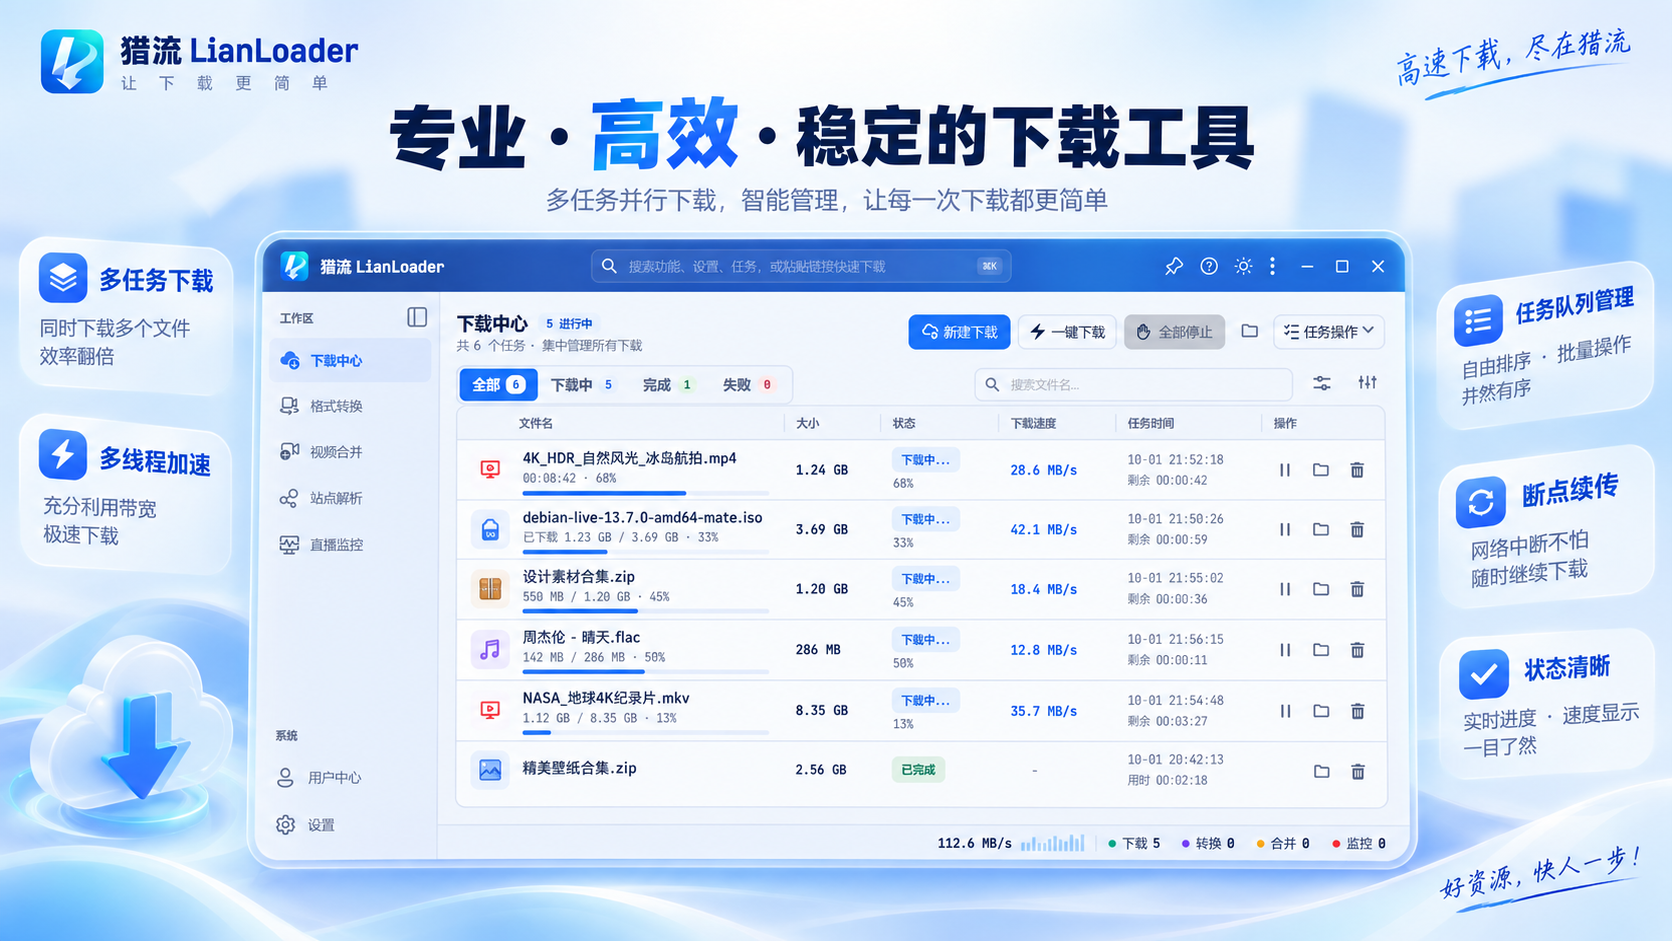The height and width of the screenshot is (941, 1672).
Task: Focus the top global search bar
Action: click(801, 266)
